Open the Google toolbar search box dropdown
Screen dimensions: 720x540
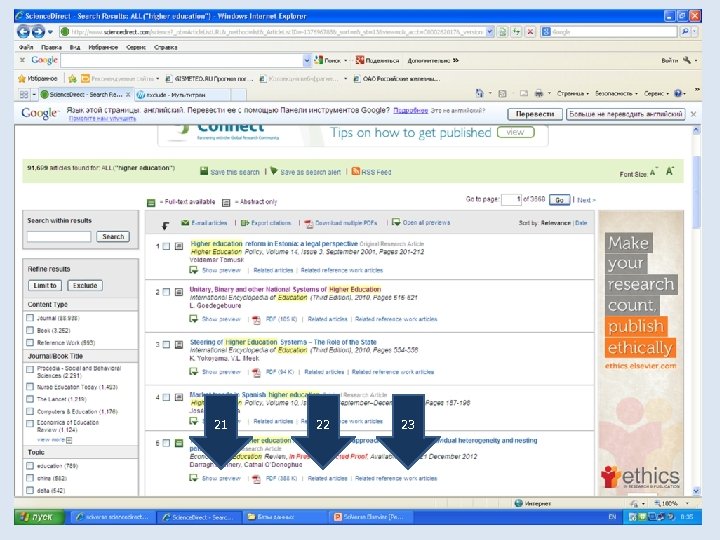click(307, 60)
